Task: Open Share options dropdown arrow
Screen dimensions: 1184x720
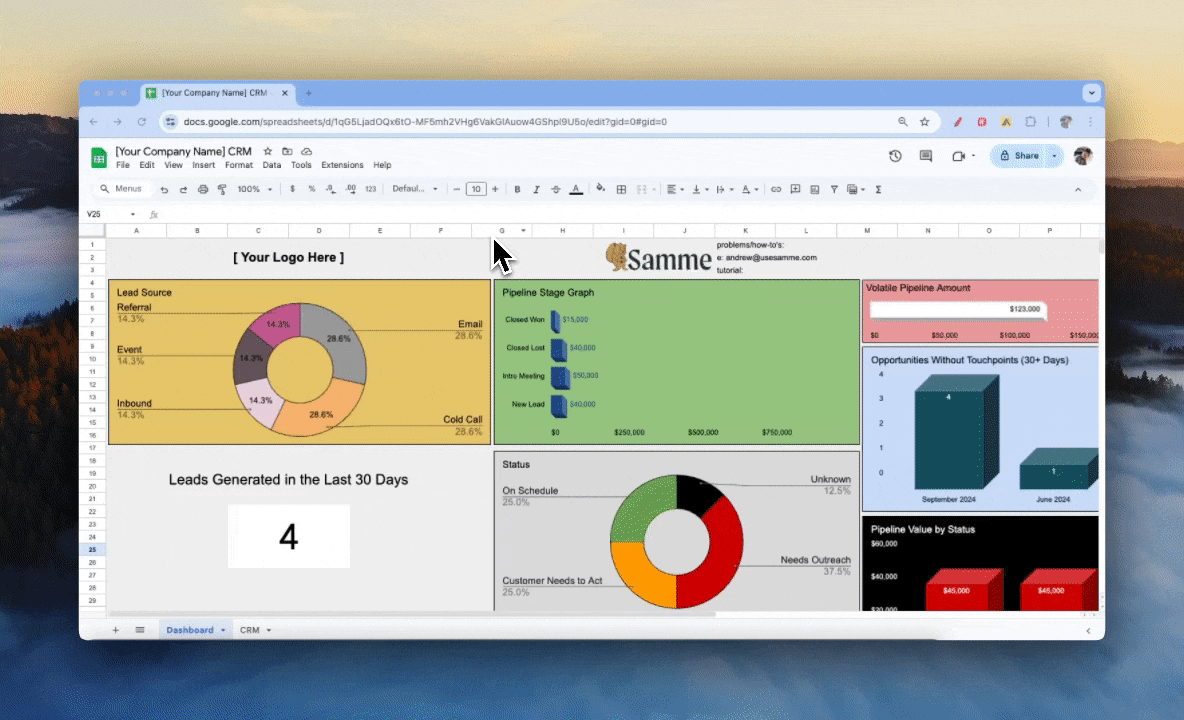Action: click(1054, 156)
